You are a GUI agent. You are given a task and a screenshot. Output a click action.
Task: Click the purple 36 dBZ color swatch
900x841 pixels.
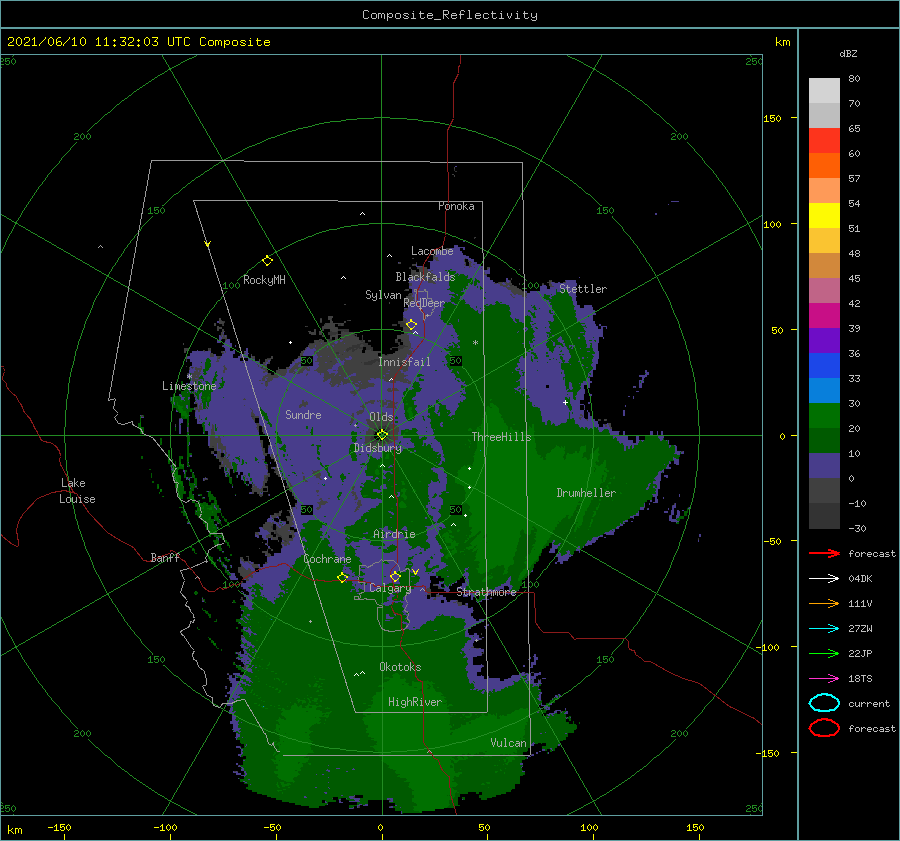click(x=824, y=340)
